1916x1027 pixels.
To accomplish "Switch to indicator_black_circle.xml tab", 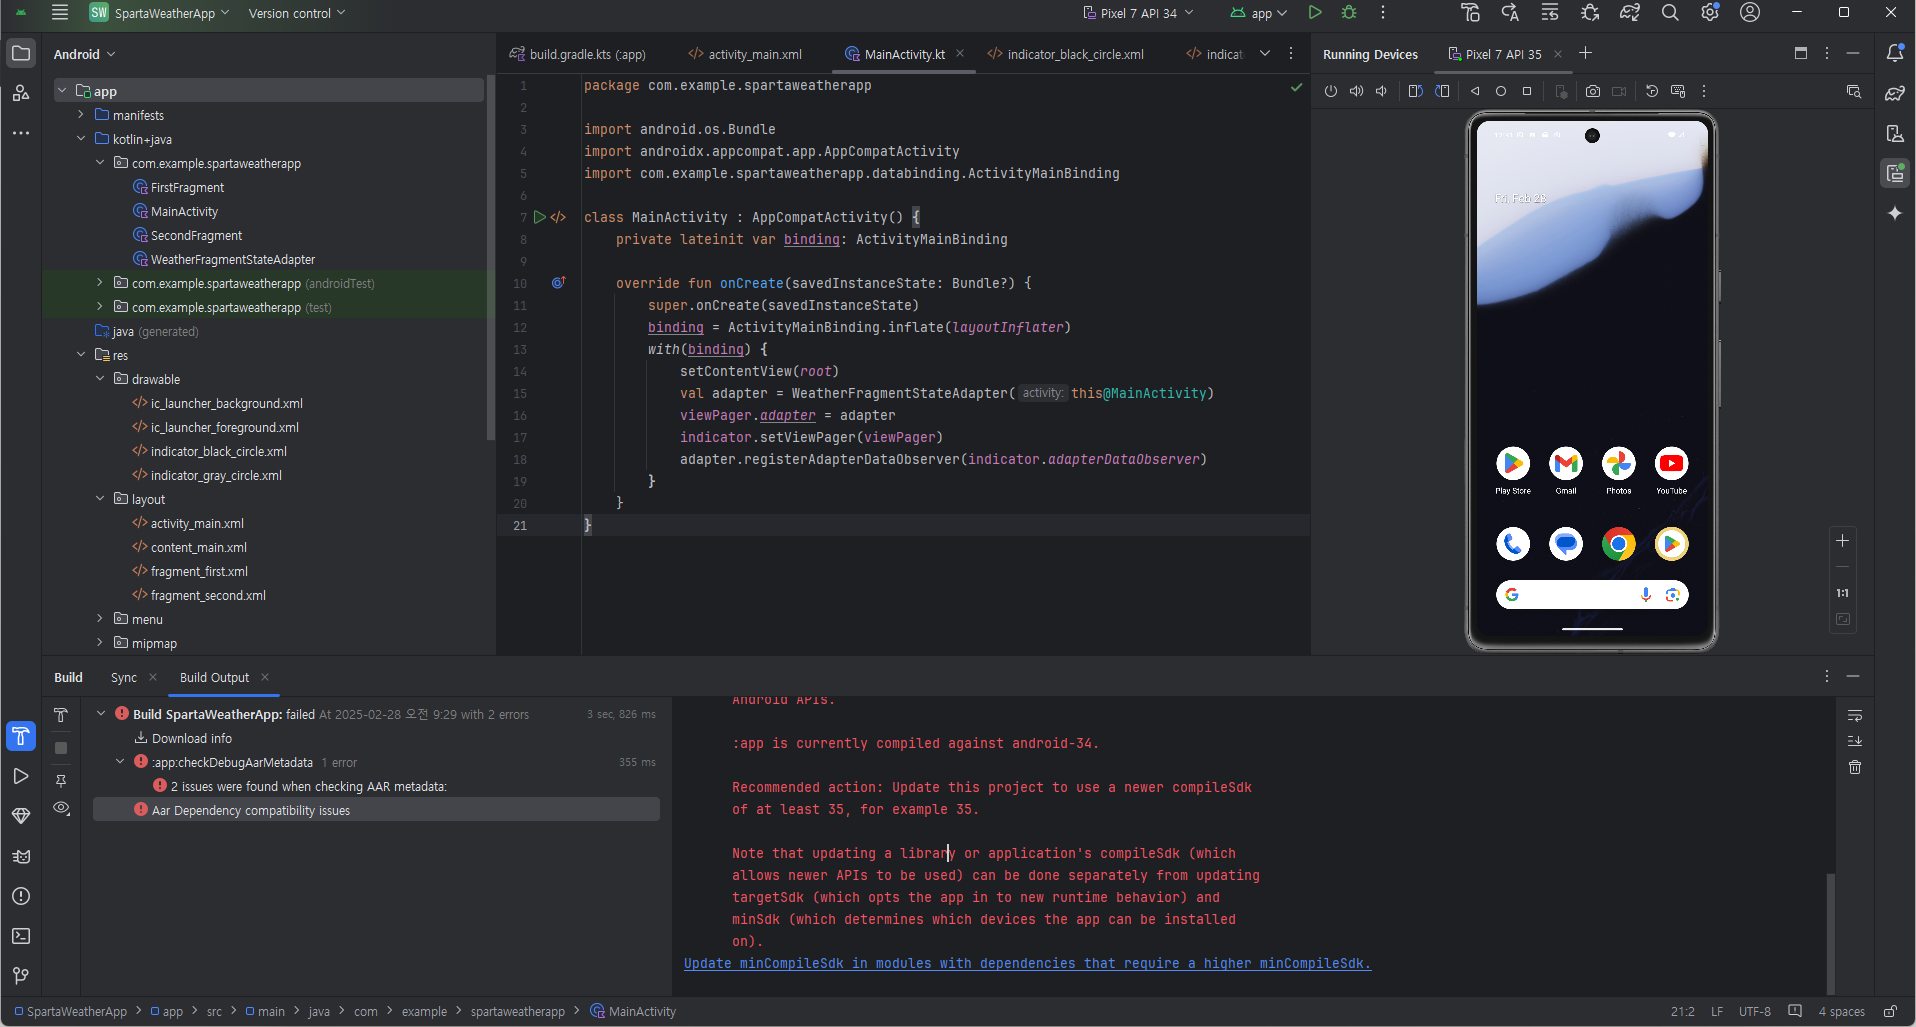I will 1066,54.
